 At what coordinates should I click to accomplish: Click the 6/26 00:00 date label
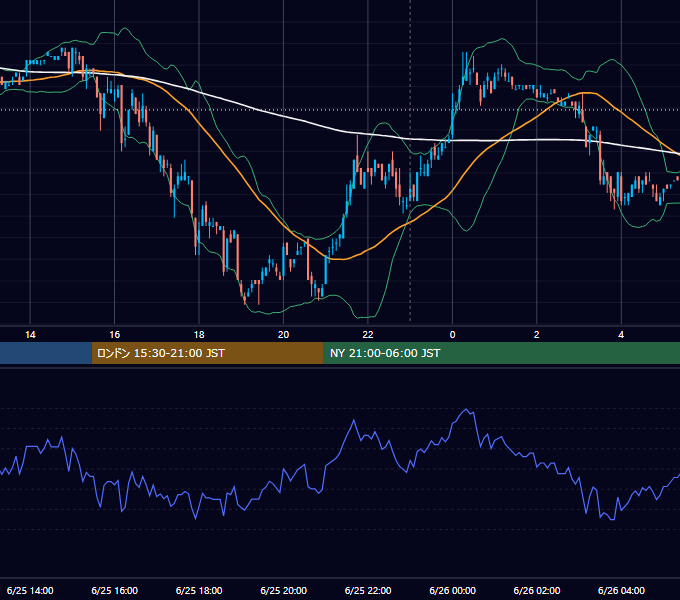[452, 590]
